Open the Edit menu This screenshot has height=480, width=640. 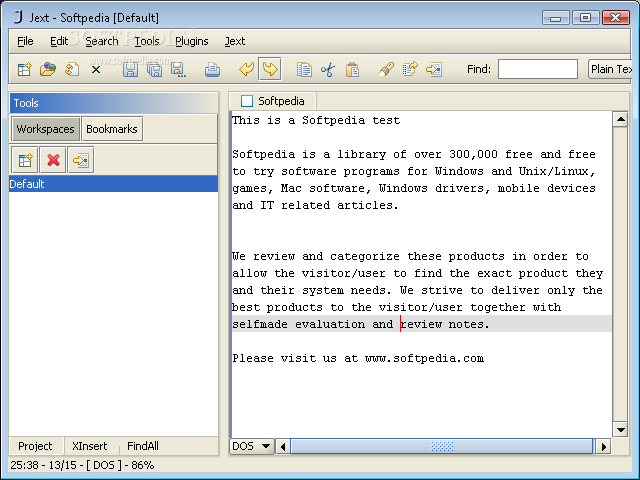(x=59, y=41)
